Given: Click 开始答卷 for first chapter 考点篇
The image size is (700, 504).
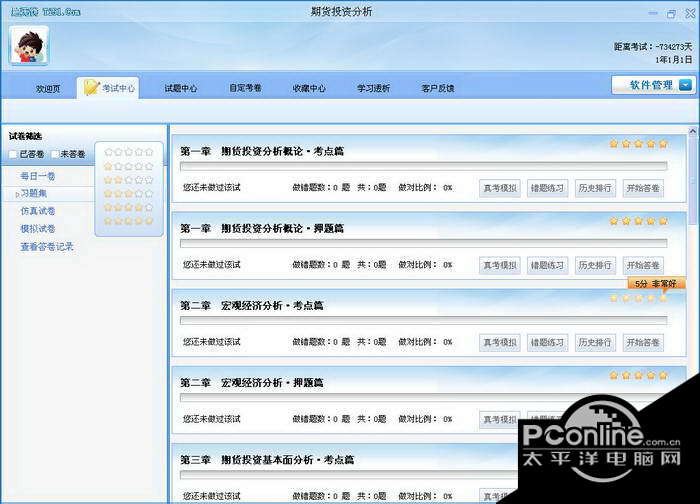Looking at the screenshot, I should [x=643, y=188].
